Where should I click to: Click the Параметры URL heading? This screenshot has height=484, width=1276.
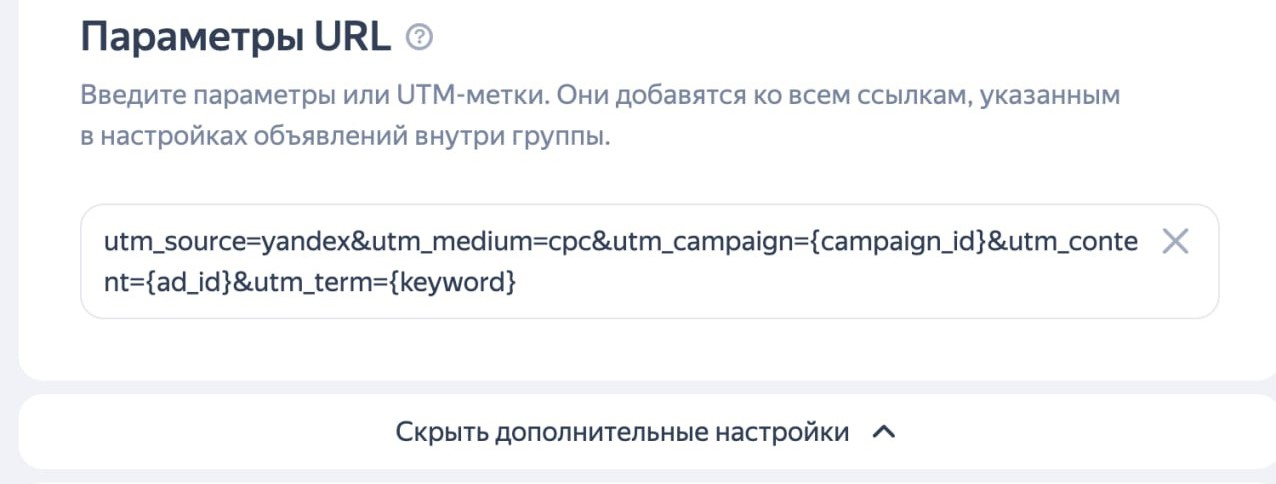click(x=236, y=37)
